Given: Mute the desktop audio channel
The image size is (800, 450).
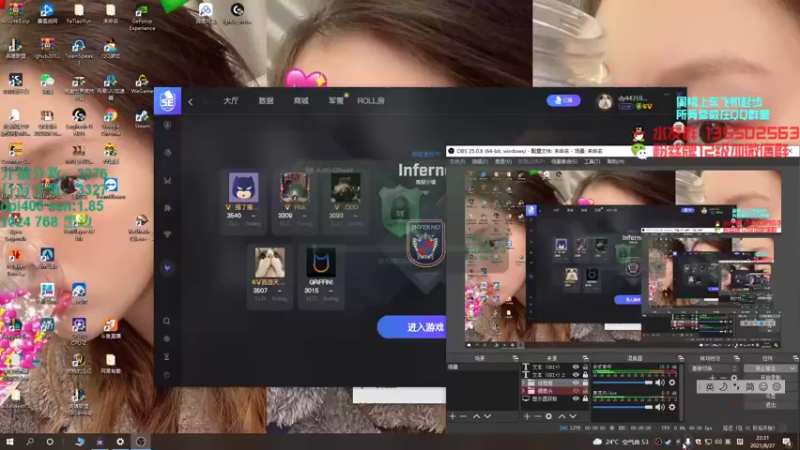Looking at the screenshot, I should (660, 382).
